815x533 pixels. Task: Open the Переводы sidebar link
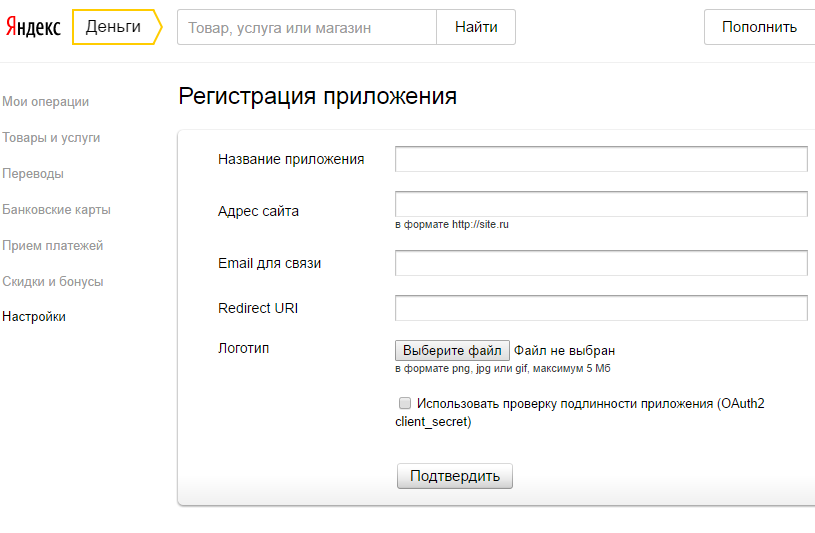pos(33,174)
